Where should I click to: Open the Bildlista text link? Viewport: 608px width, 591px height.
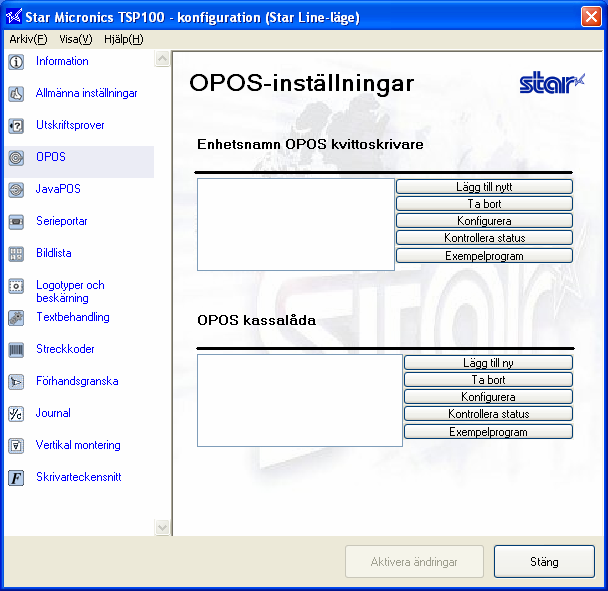(54, 253)
